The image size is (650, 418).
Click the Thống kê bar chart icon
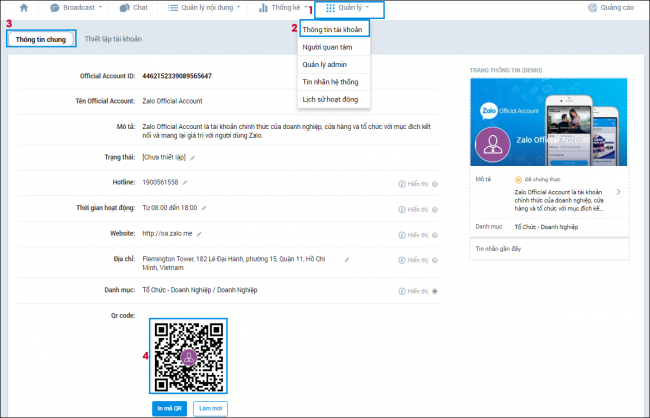[263, 8]
